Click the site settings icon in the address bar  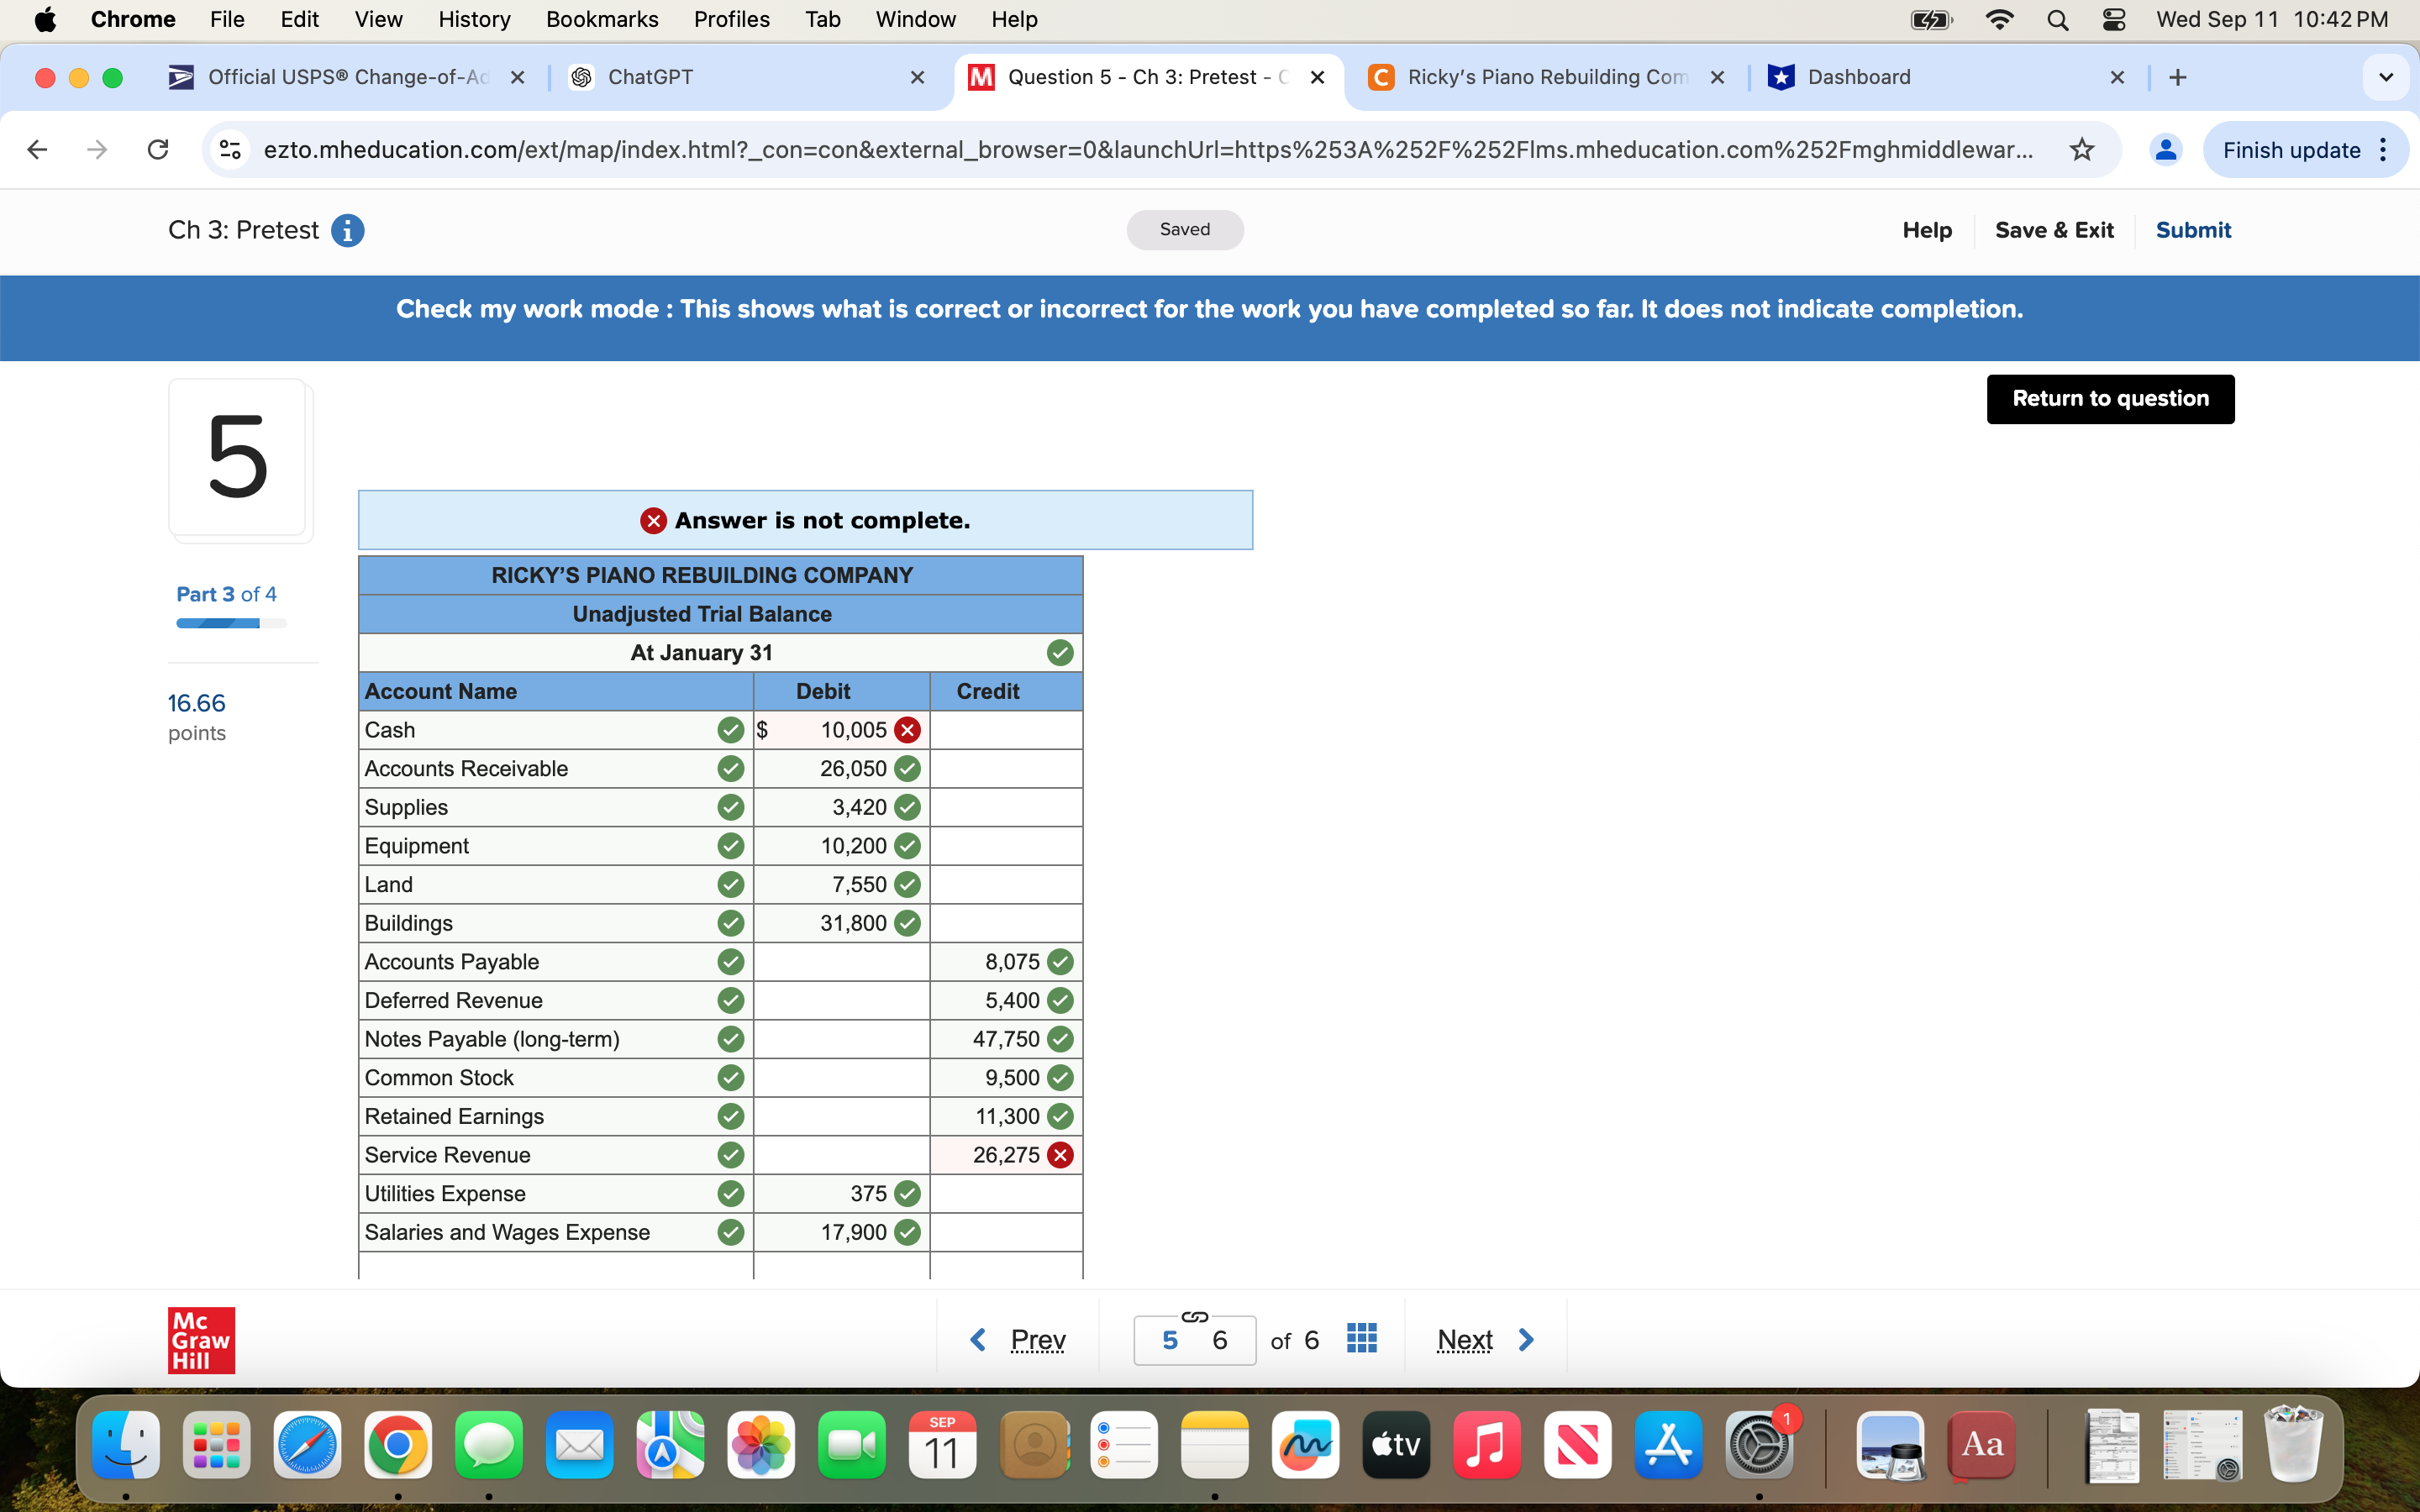coord(229,149)
